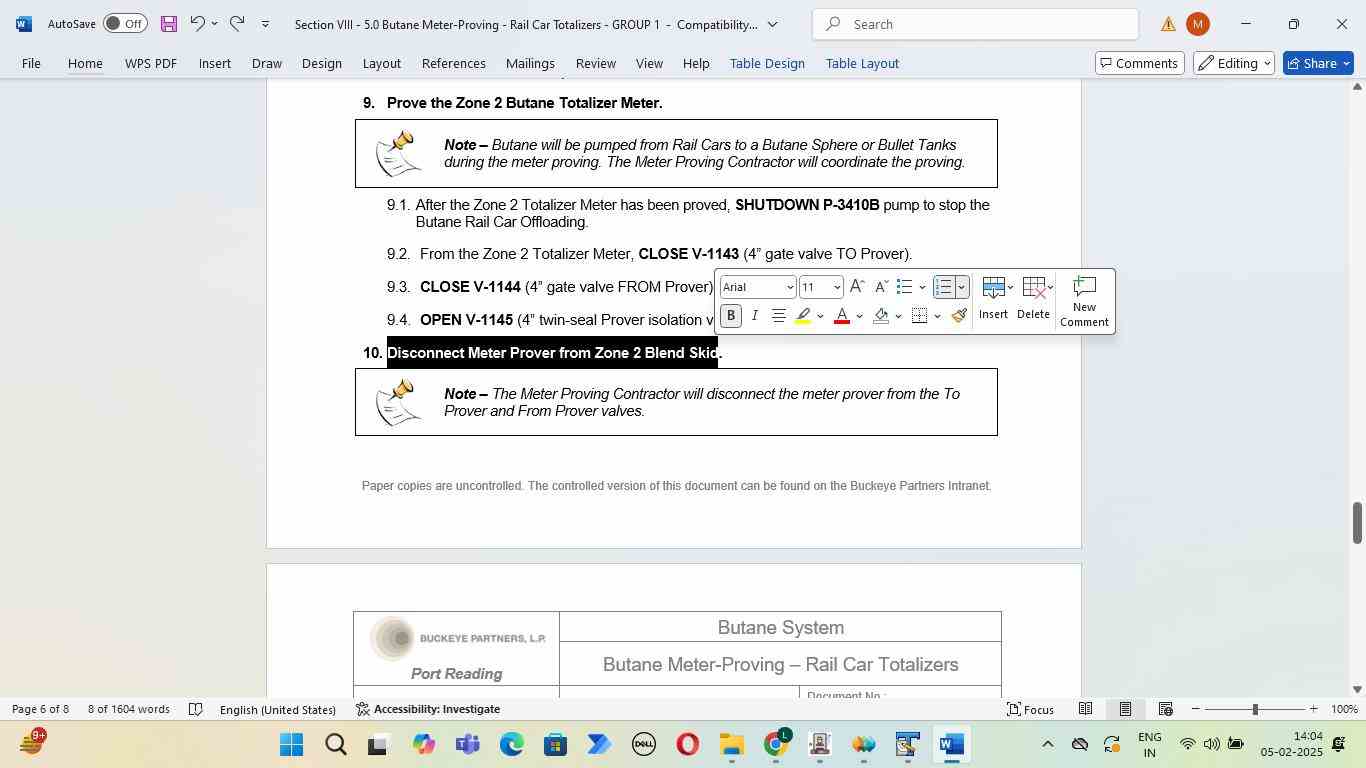The image size is (1366, 768).
Task: Click the 100% zoom level
Action: tap(1345, 709)
